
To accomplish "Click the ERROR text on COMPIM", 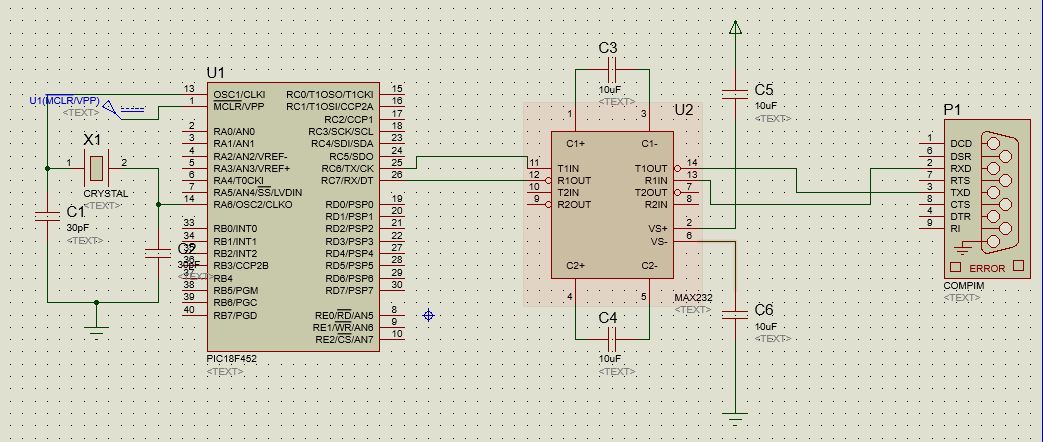I will click(x=987, y=269).
